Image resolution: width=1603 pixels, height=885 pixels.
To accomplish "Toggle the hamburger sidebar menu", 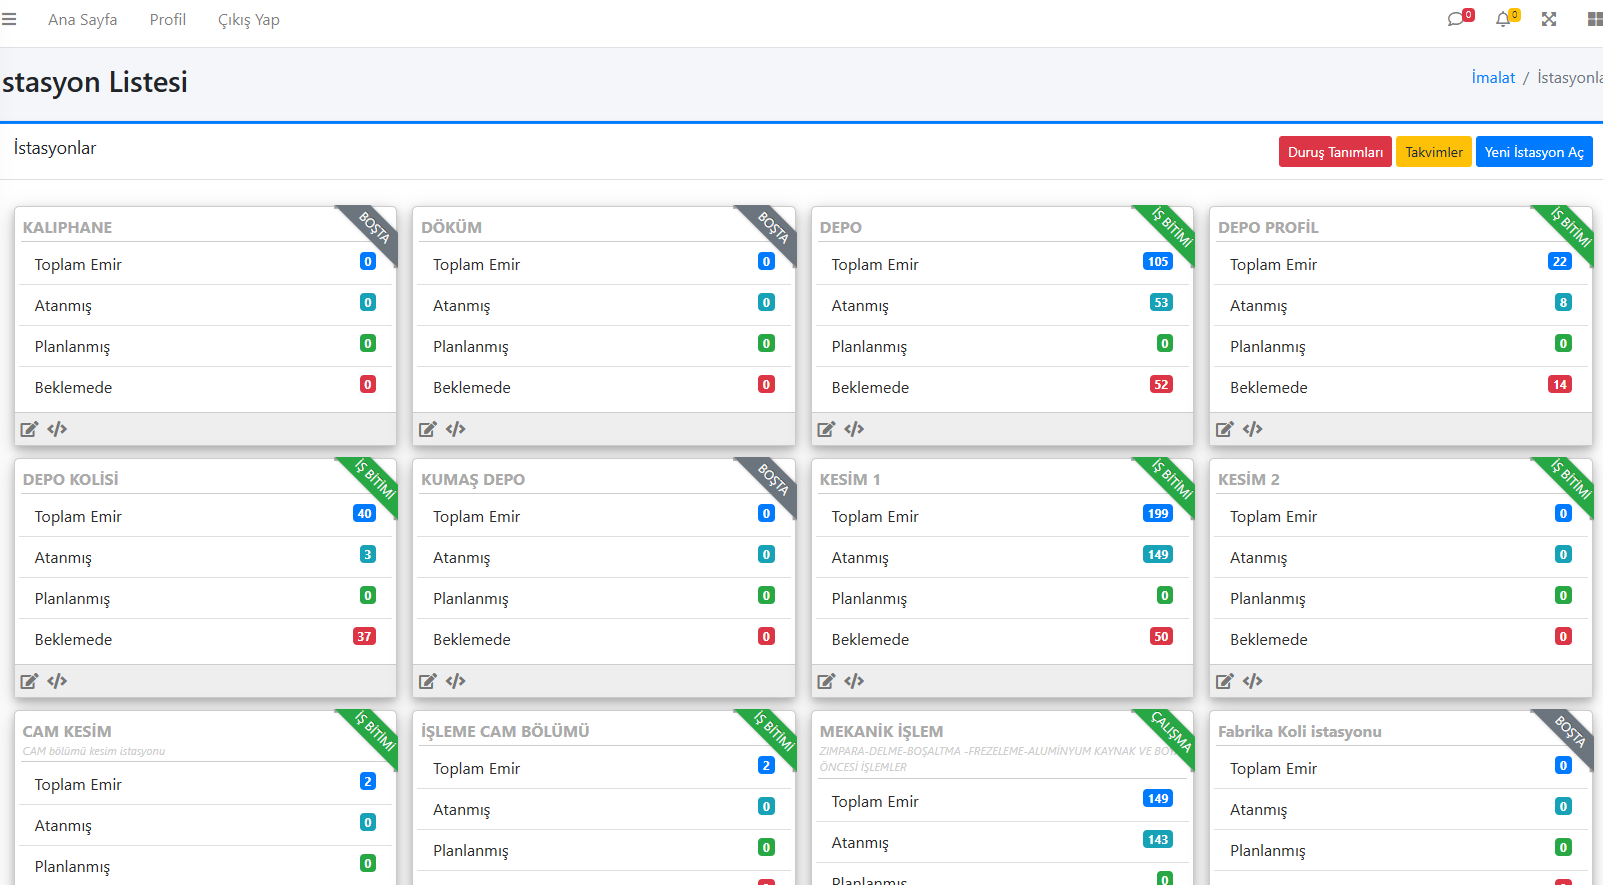I will (9, 20).
